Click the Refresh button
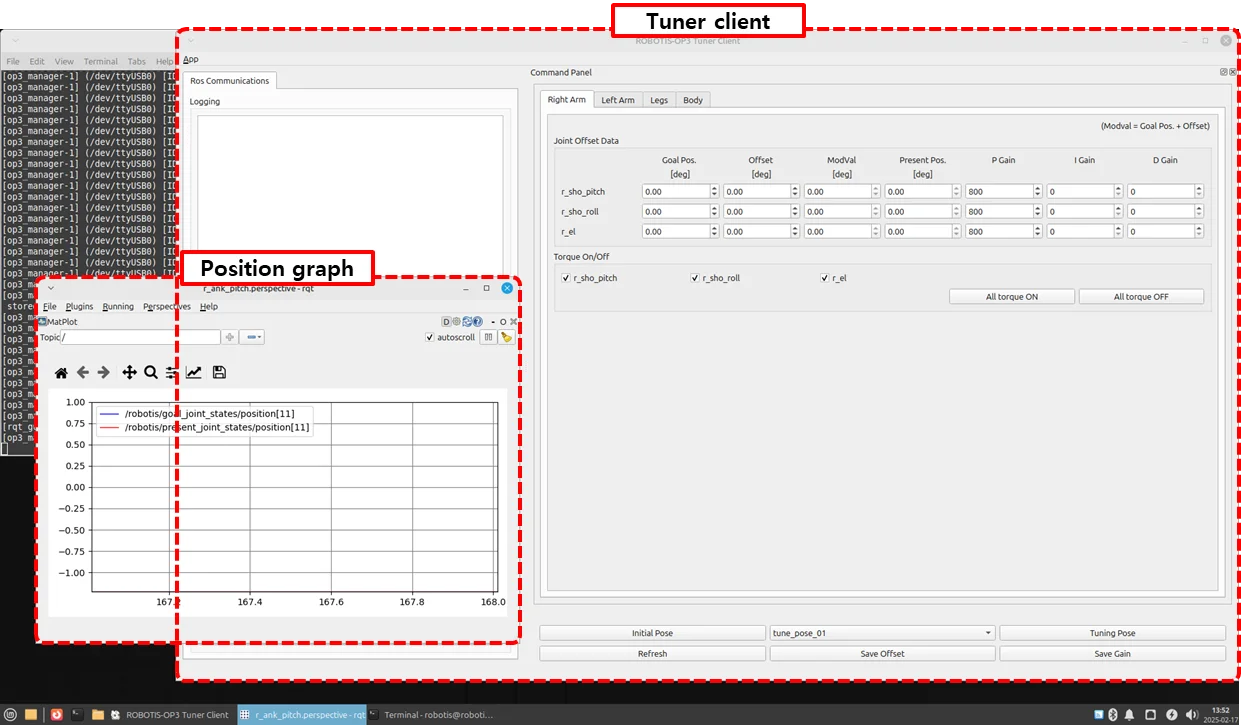Screen dimensions: 1241x725 pos(652,653)
